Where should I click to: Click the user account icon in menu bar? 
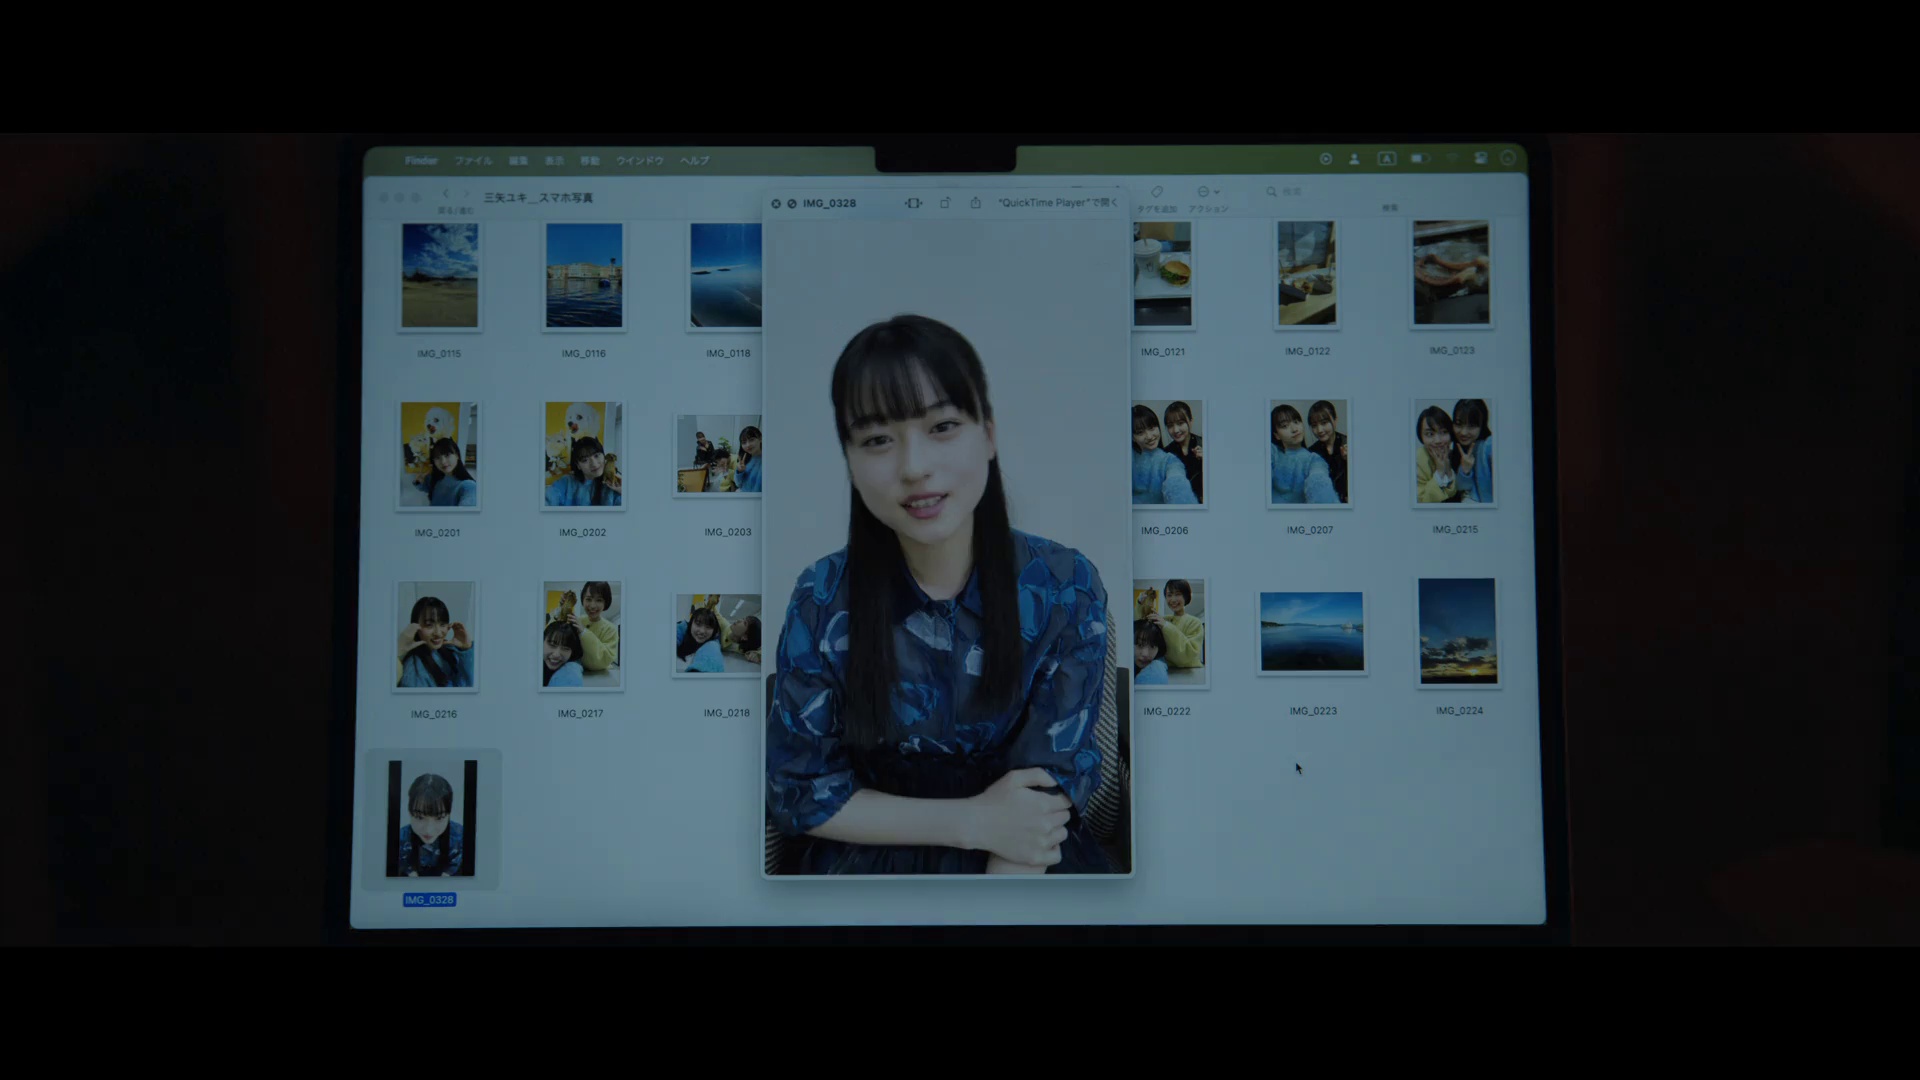point(1354,159)
